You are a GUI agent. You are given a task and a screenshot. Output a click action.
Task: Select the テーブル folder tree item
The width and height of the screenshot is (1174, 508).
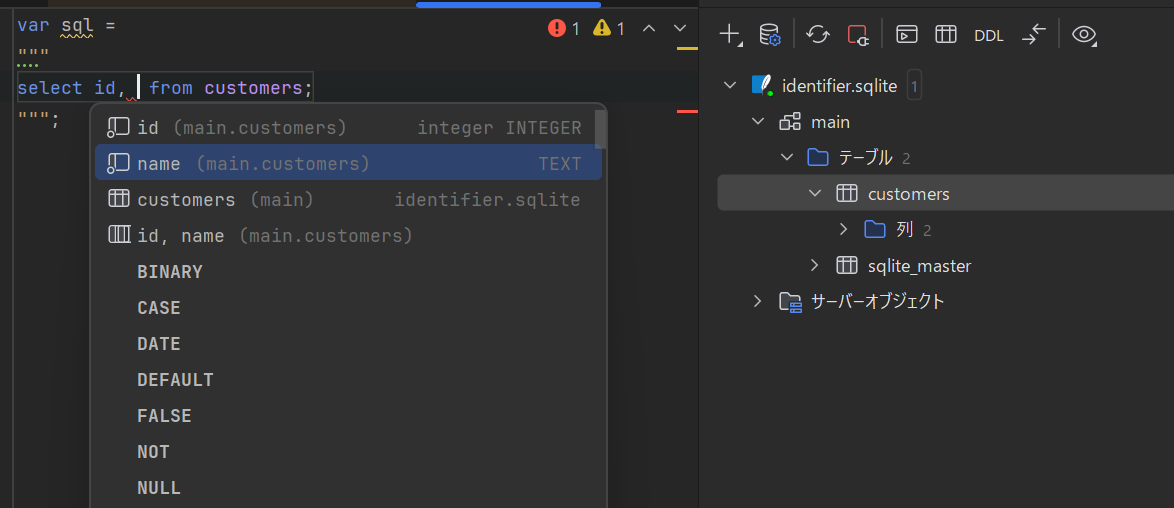(x=866, y=157)
